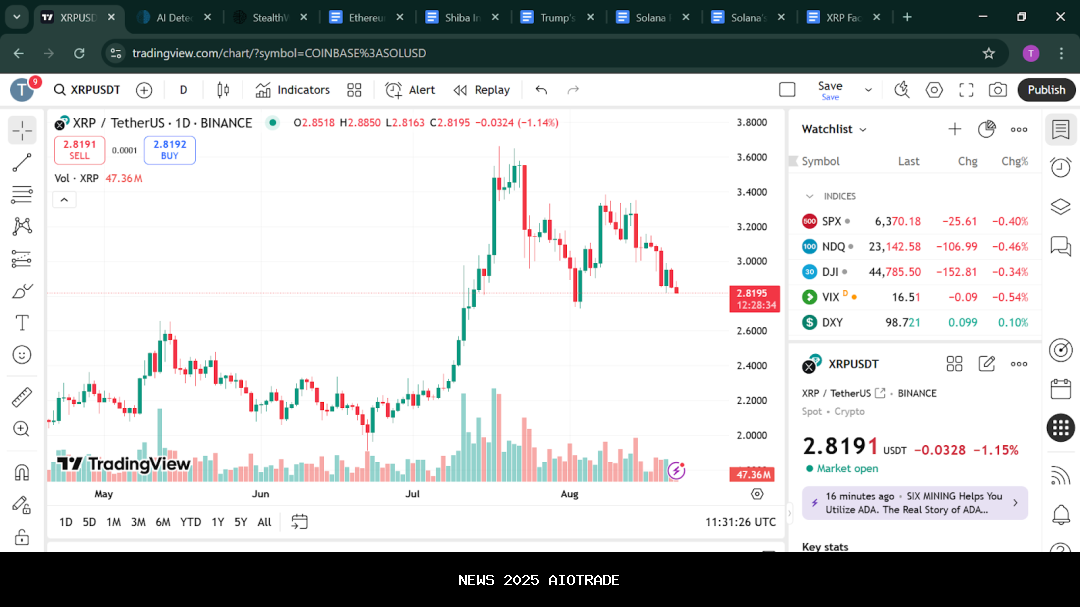This screenshot has width=1080, height=607.
Task: Select the 3M date range tab
Action: coord(138,522)
